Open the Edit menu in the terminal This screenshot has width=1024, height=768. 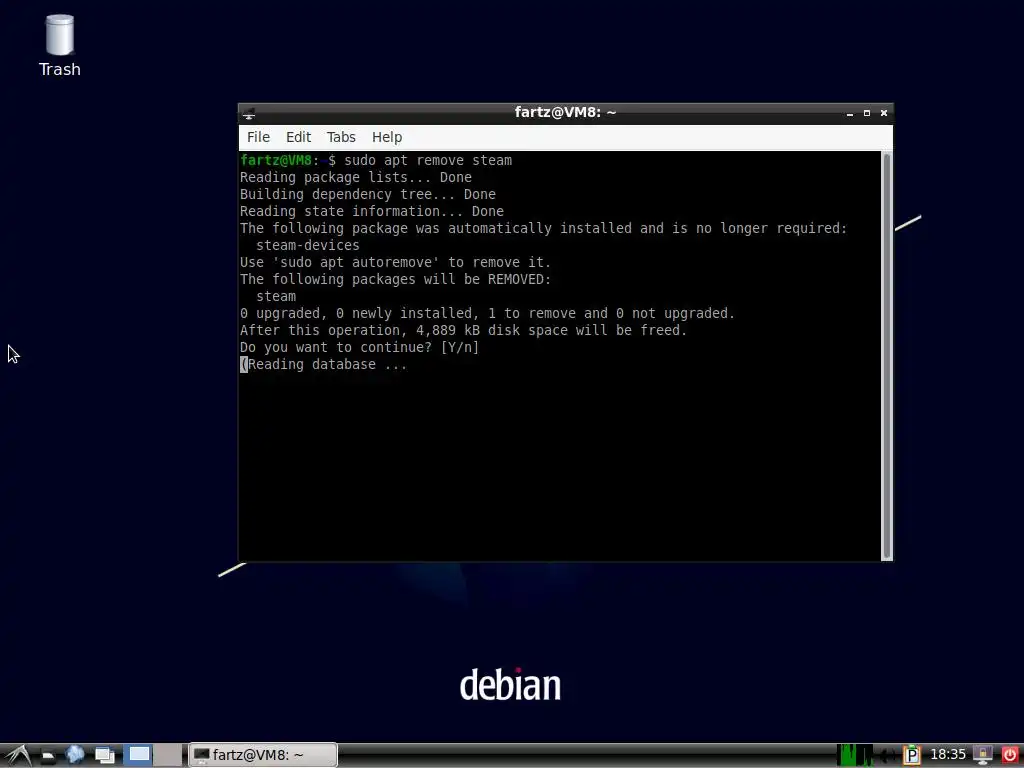click(298, 137)
